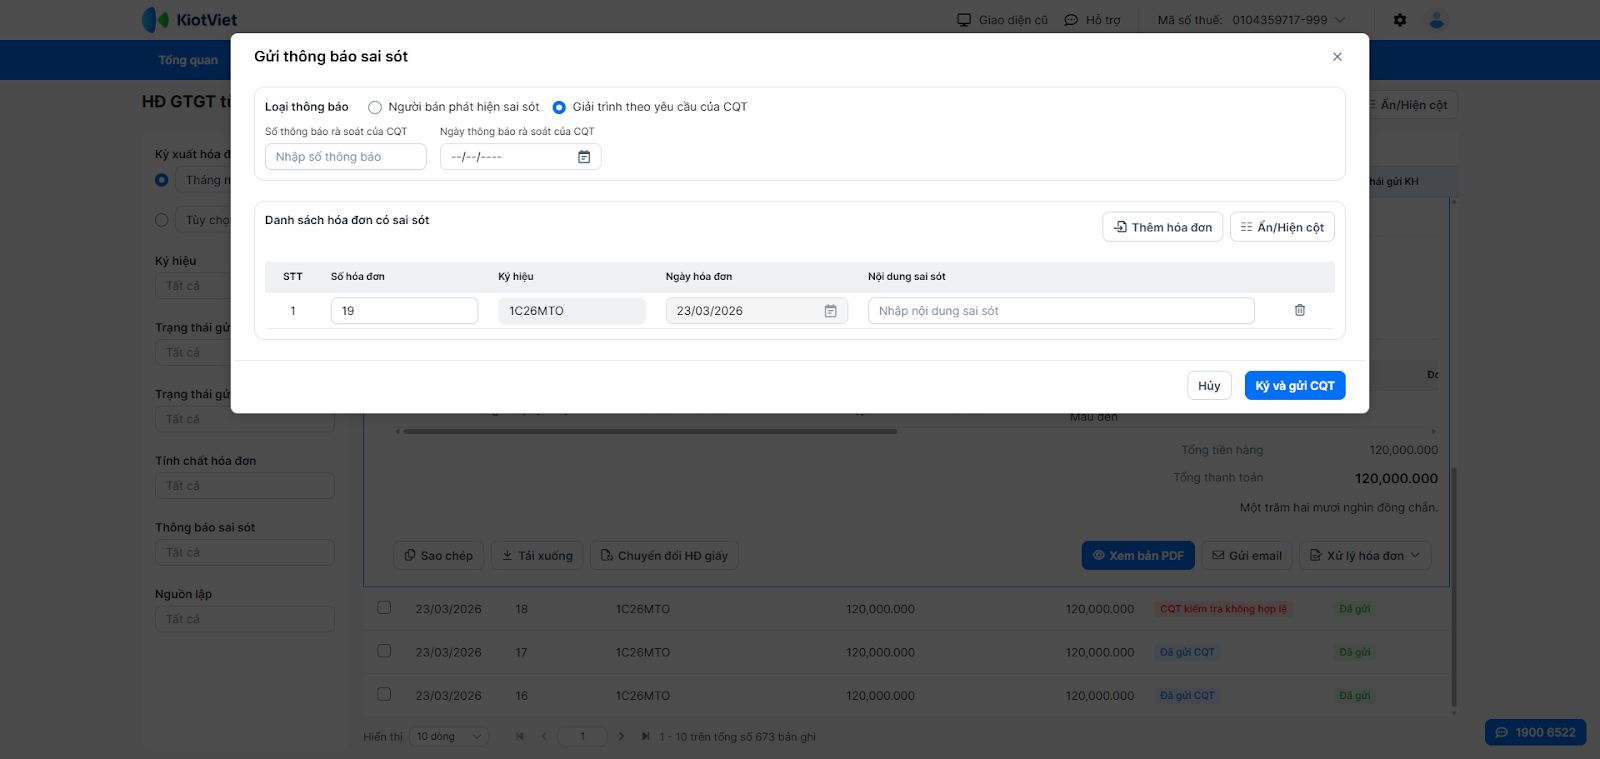Viewport: 1600px width, 759px height.
Task: Click the Giao diện cũ monitor icon
Action: 964,20
